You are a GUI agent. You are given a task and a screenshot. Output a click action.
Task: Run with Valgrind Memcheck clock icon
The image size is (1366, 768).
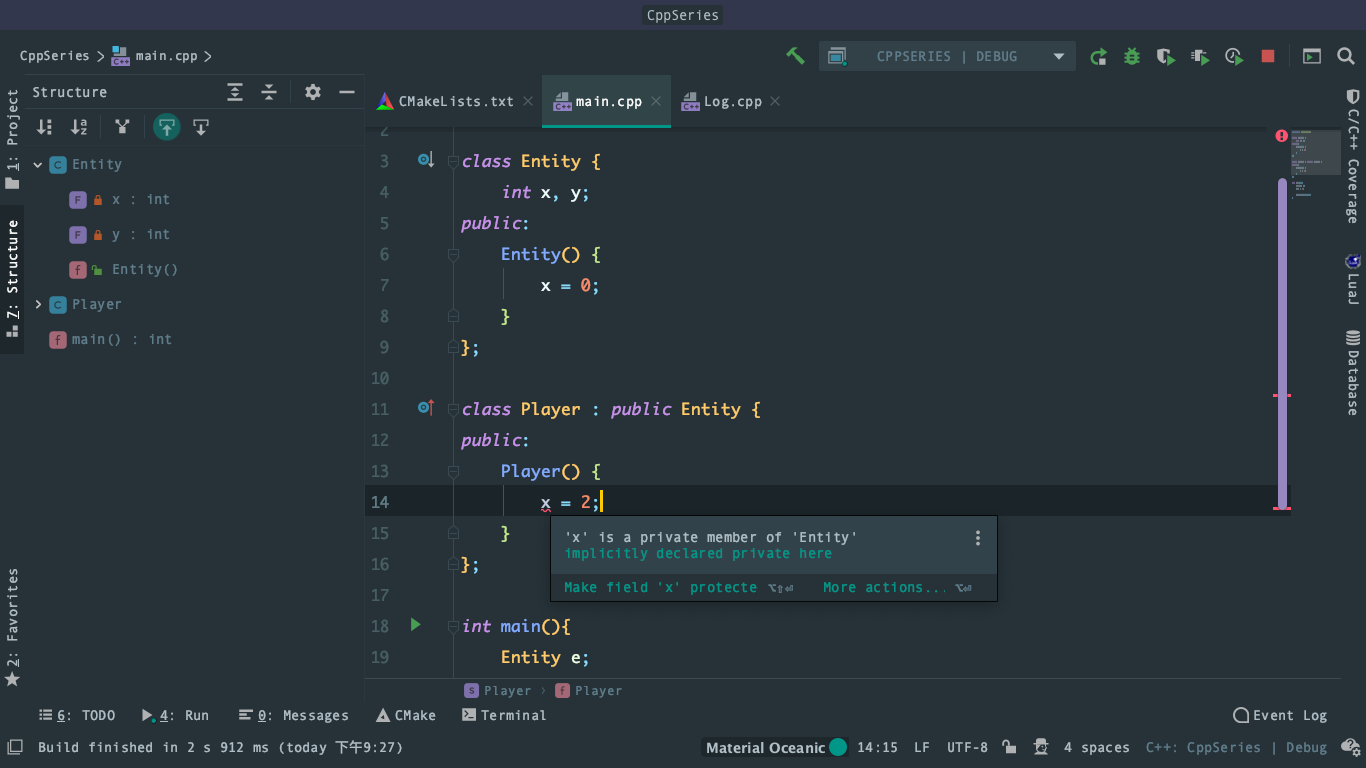[x=1234, y=57]
